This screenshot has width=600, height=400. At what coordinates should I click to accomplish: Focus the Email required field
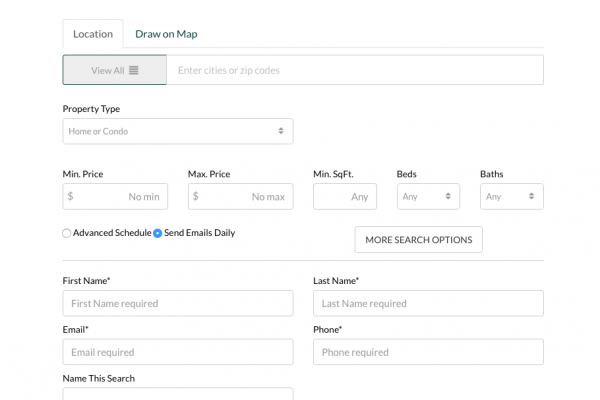[x=178, y=352]
